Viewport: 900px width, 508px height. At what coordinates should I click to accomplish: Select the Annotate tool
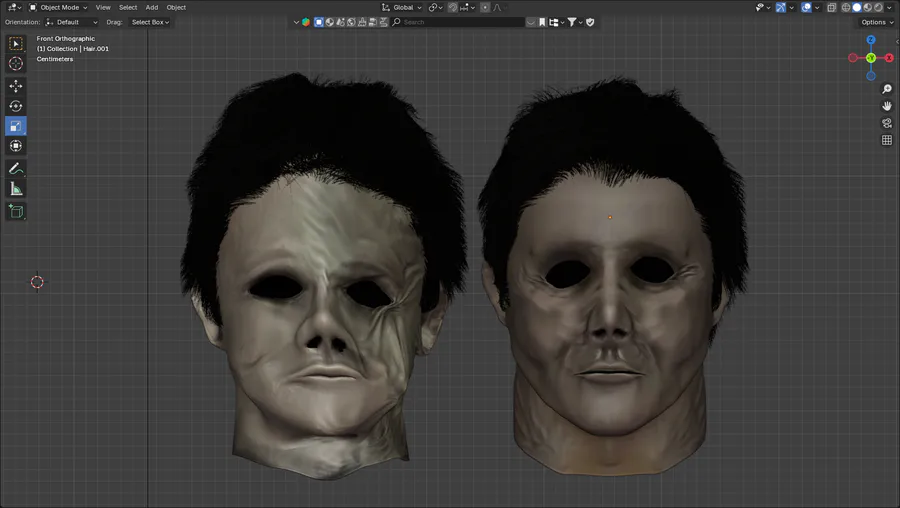tap(15, 169)
